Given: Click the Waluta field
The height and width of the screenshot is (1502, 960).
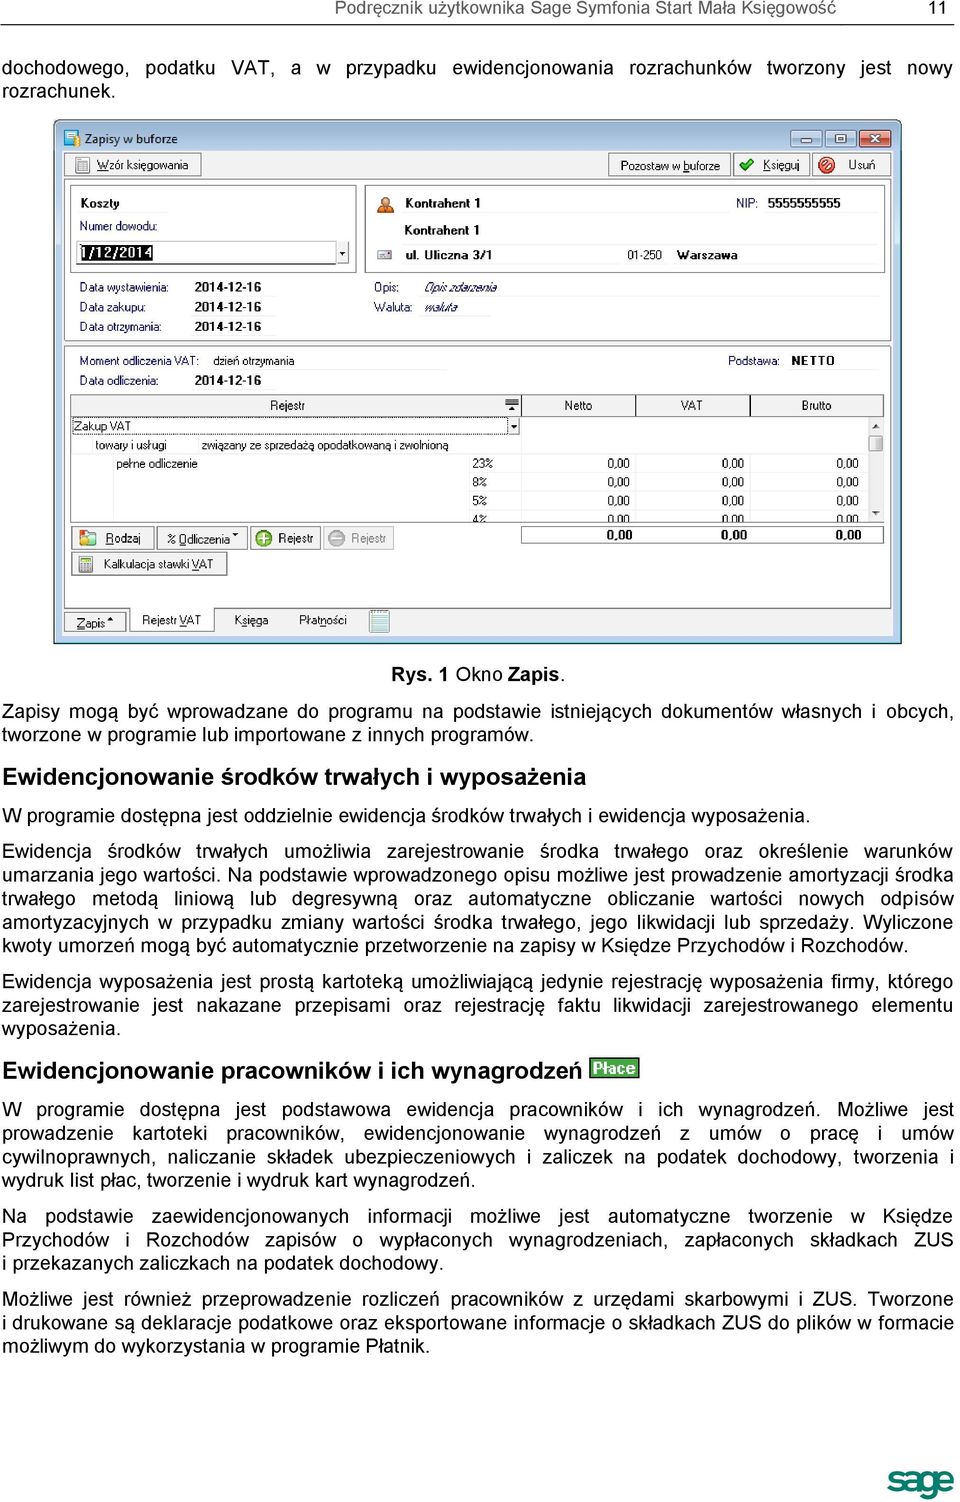Looking at the screenshot, I should (x=441, y=307).
